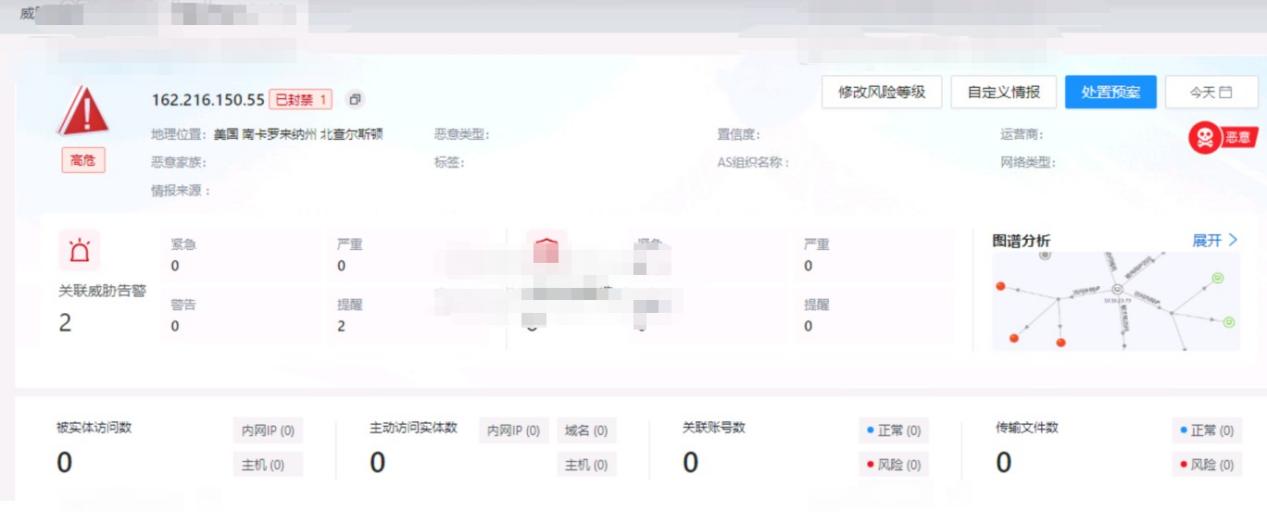Open the calendar icon in 今天 button

(1225, 92)
